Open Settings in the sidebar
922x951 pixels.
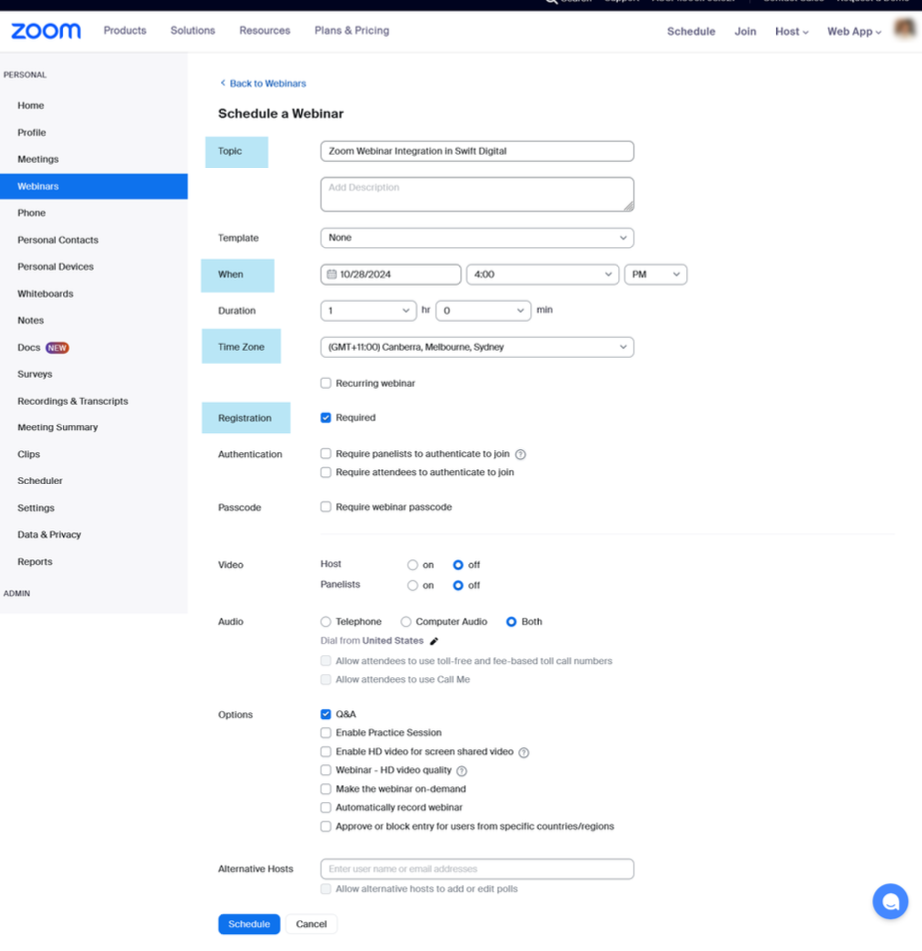[x=36, y=508]
